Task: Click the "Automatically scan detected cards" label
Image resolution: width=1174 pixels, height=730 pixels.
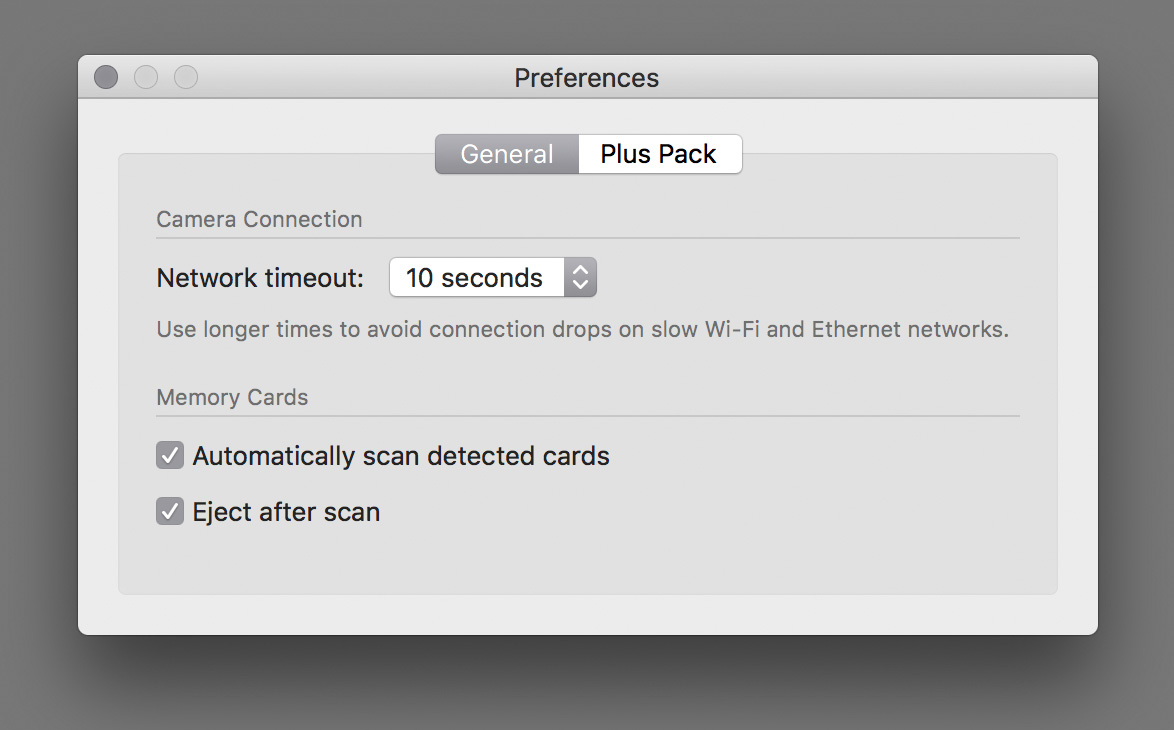Action: tap(401, 456)
